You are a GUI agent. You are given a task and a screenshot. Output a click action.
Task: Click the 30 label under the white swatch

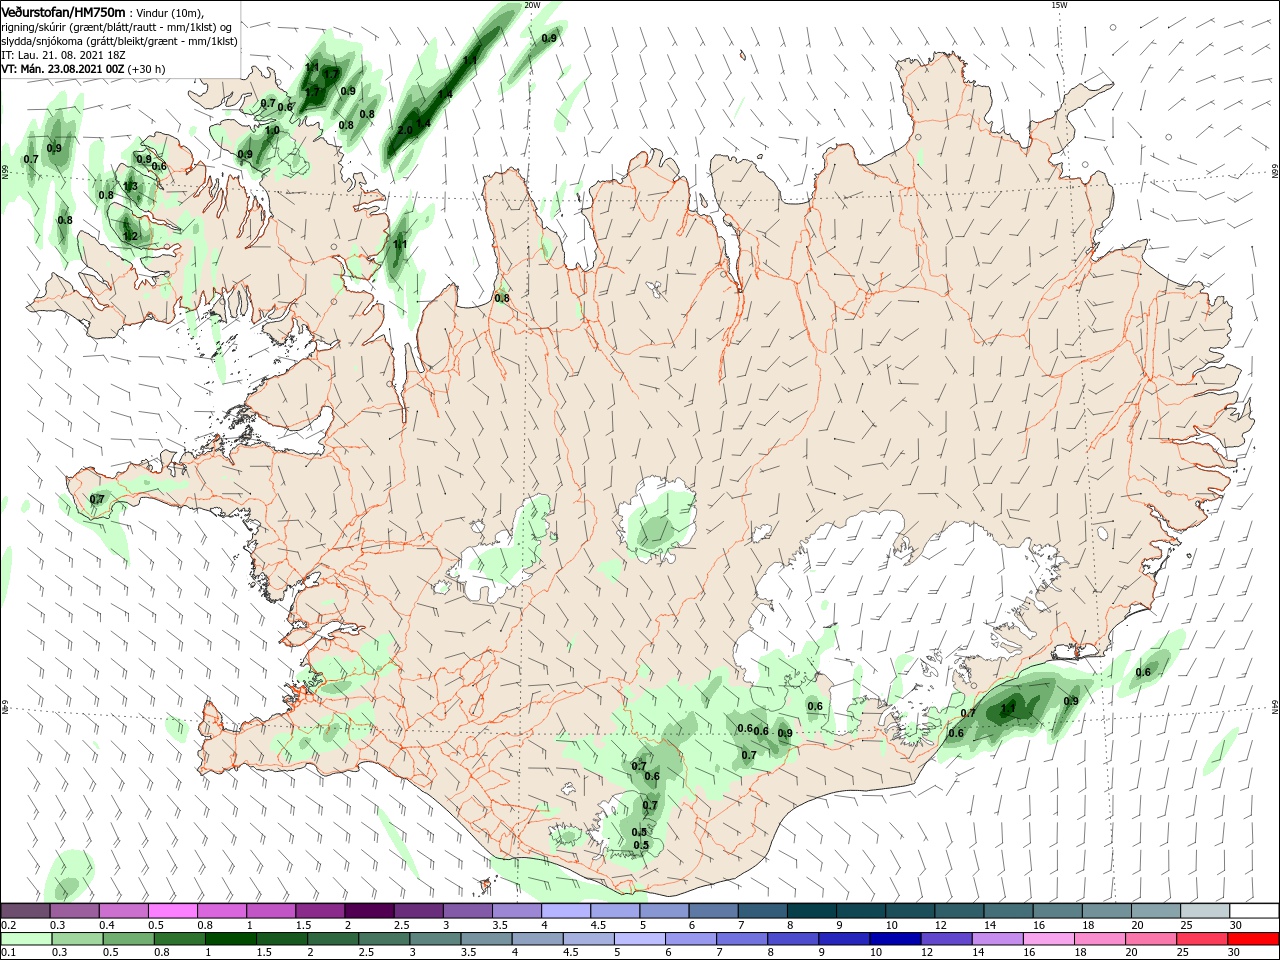click(x=1236, y=925)
